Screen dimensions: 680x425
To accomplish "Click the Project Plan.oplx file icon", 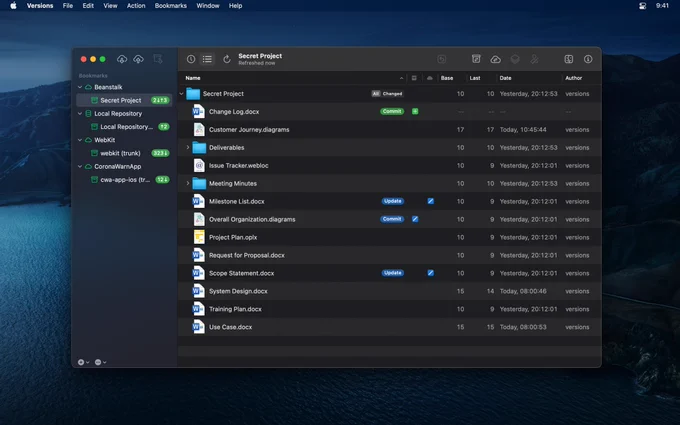I will (x=199, y=237).
